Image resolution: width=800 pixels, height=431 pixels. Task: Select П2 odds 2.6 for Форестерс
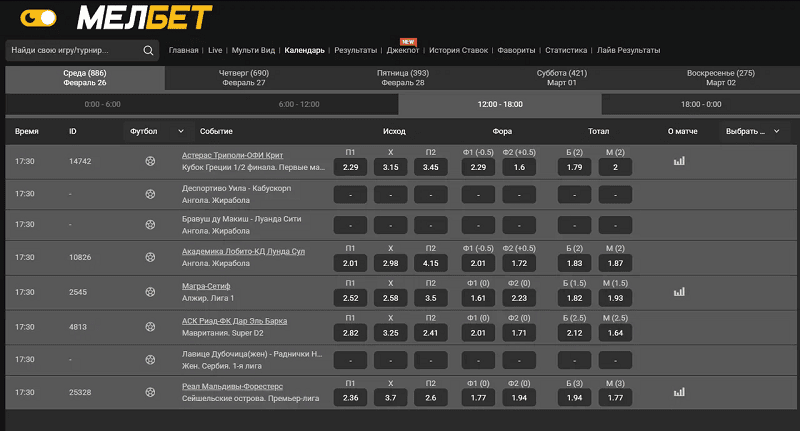point(431,398)
